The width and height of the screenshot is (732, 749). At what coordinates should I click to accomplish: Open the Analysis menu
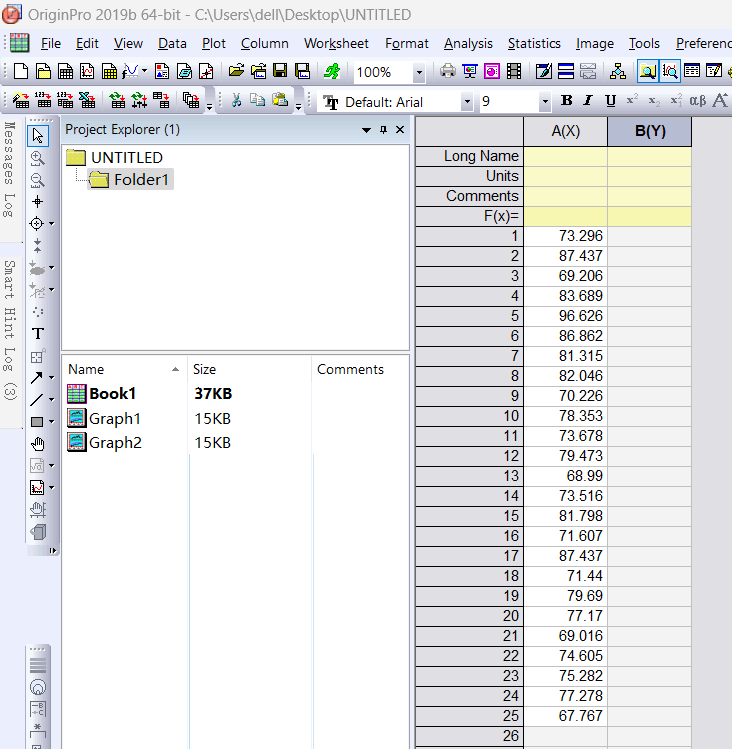point(468,43)
